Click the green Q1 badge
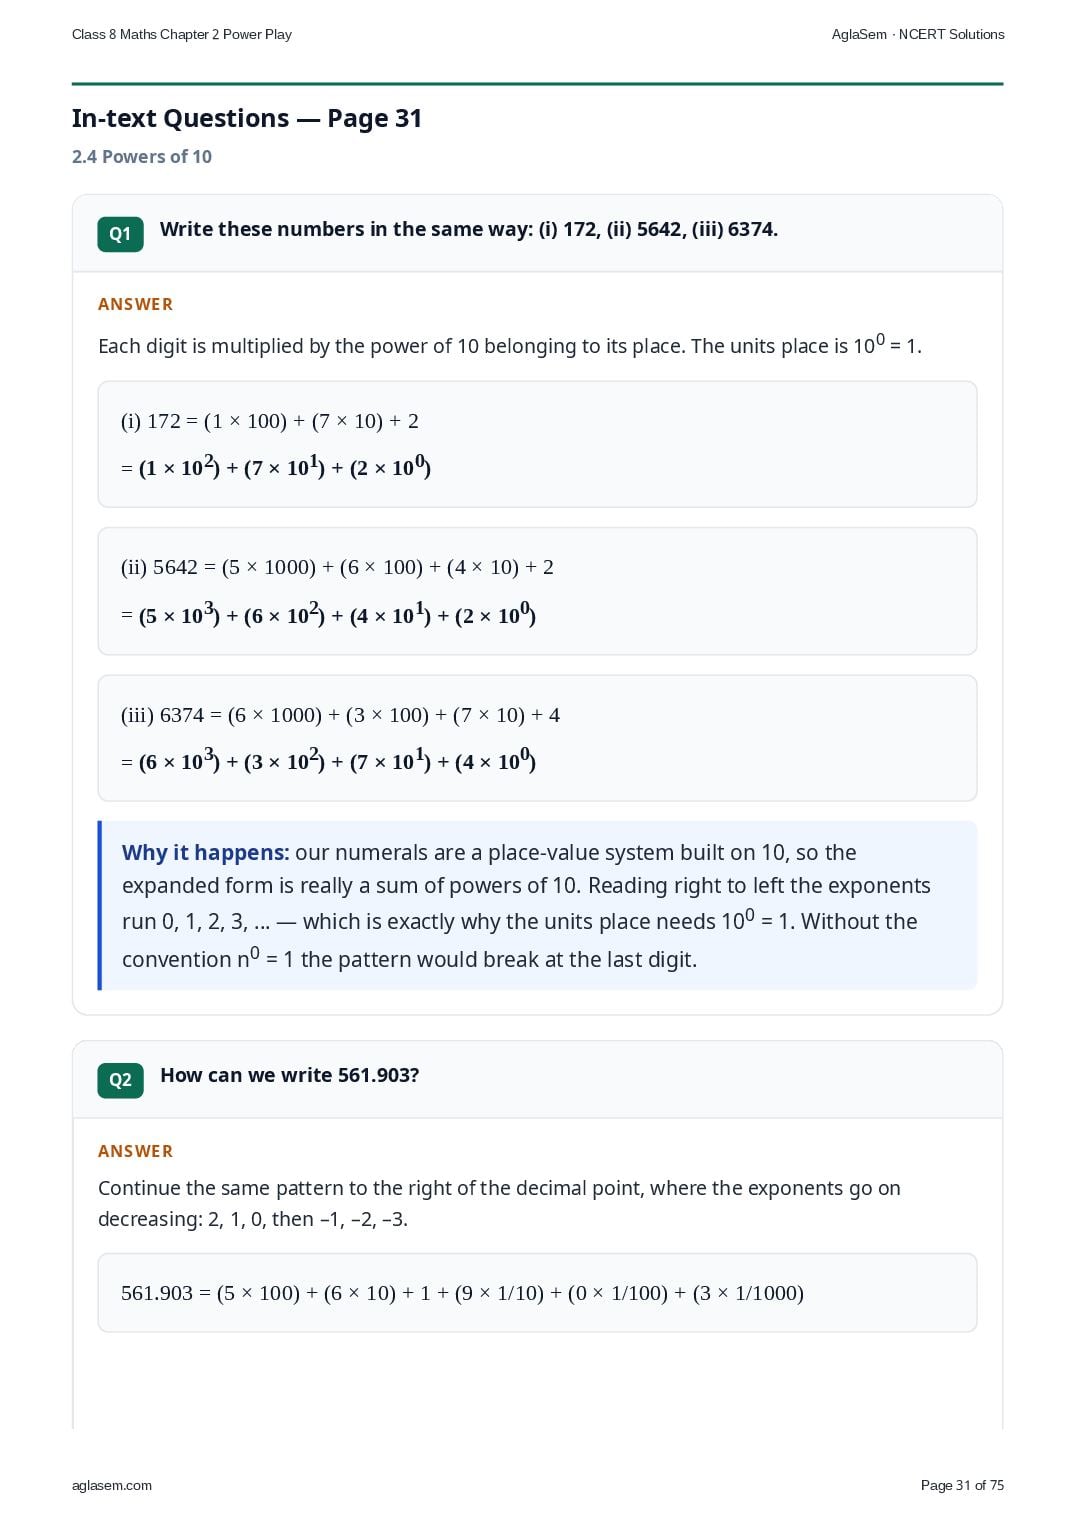This screenshot has height=1522, width=1076. 120,234
